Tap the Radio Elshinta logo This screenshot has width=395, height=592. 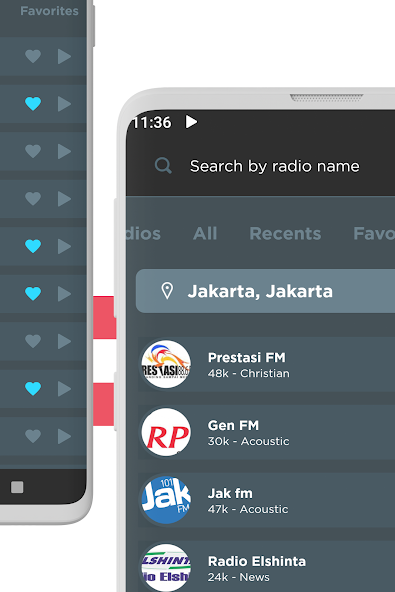coord(166,567)
